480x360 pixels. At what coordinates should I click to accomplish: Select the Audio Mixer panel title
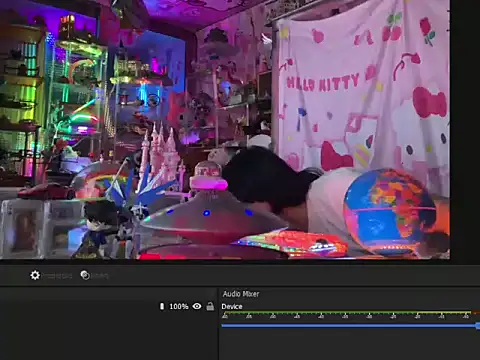click(x=241, y=294)
